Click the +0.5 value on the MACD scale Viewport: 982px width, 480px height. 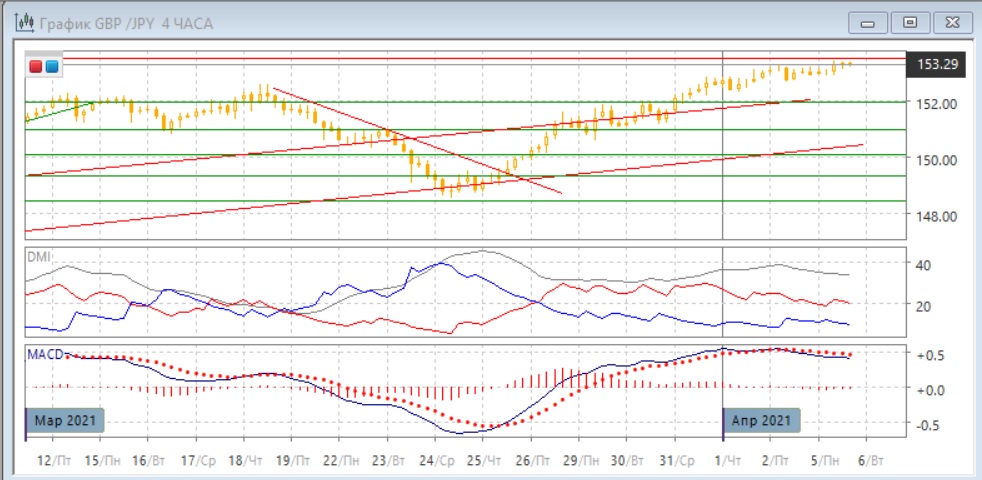coord(932,354)
